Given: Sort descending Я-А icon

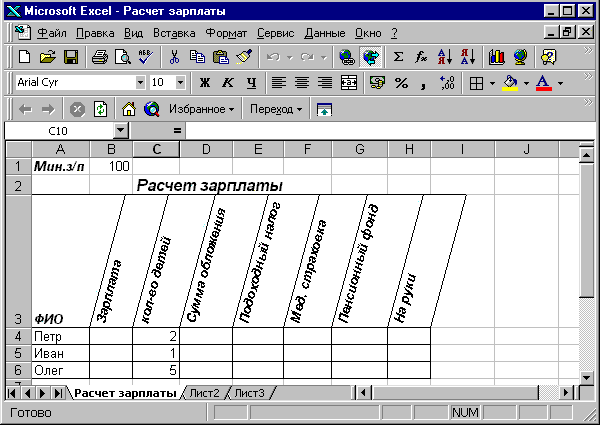Looking at the screenshot, I should pyautogui.click(x=468, y=57).
